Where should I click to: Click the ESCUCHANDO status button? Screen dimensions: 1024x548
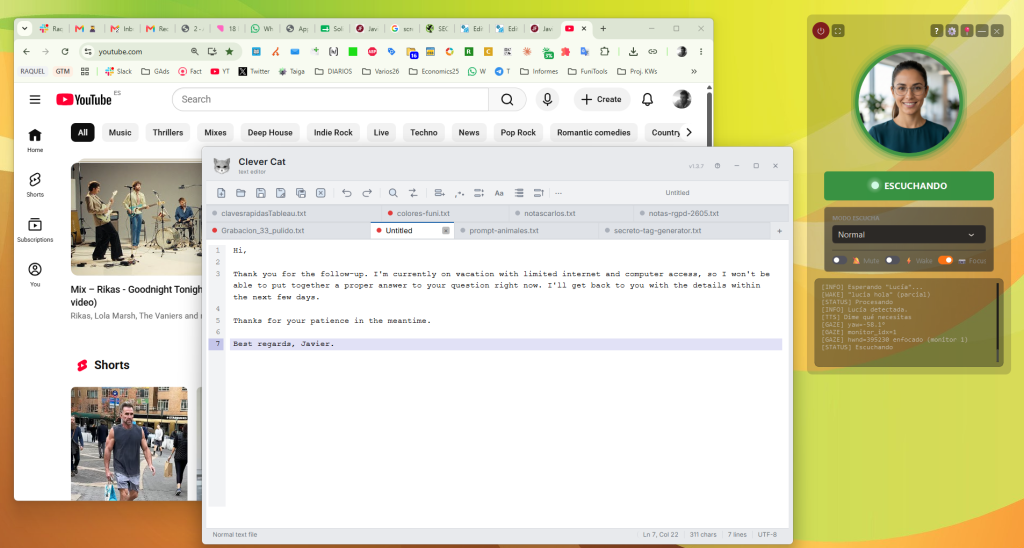click(x=908, y=185)
